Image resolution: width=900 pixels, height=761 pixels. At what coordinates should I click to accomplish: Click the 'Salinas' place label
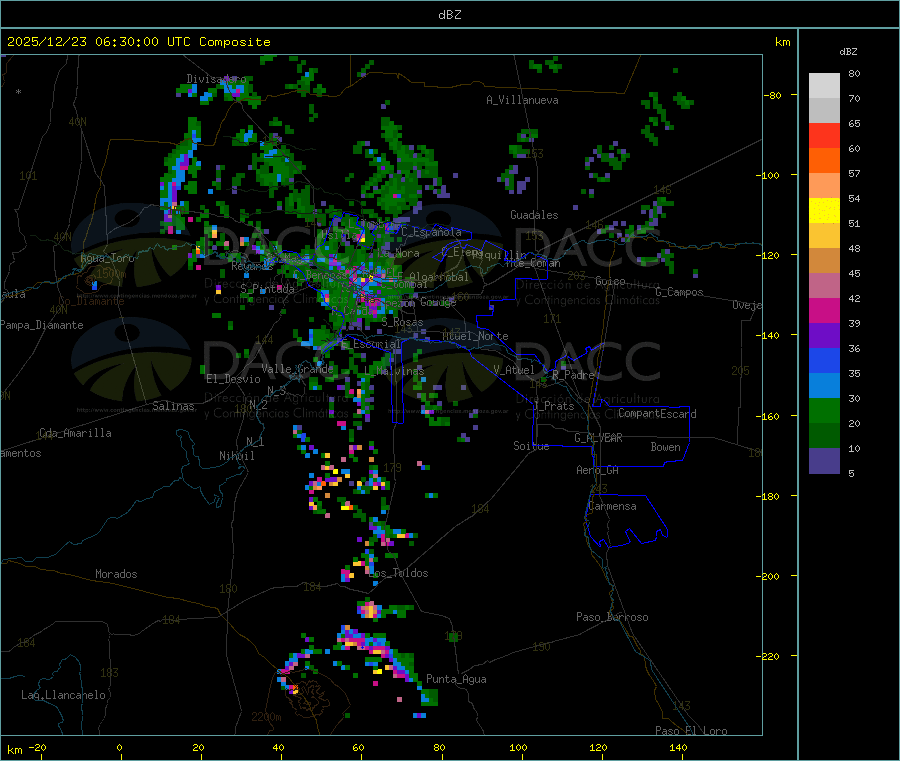click(x=173, y=406)
